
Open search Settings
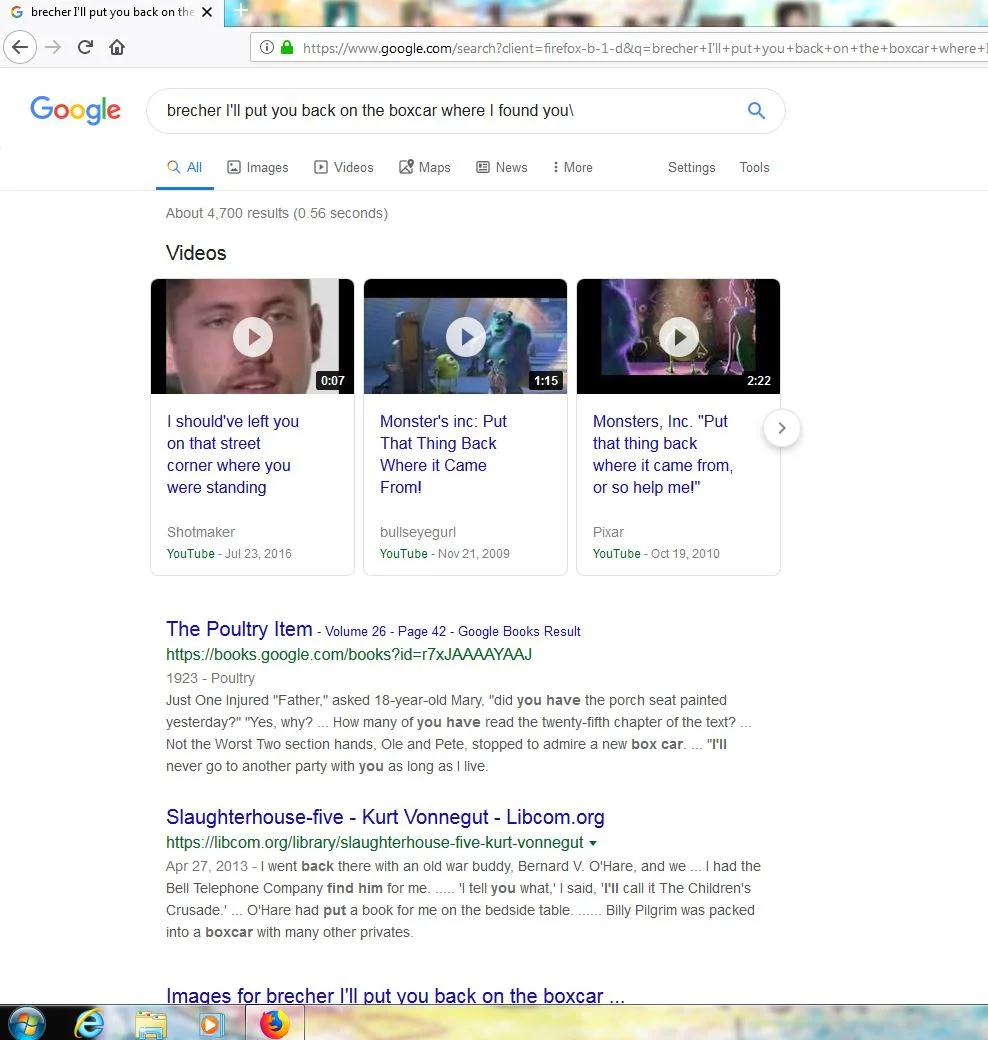pos(692,167)
